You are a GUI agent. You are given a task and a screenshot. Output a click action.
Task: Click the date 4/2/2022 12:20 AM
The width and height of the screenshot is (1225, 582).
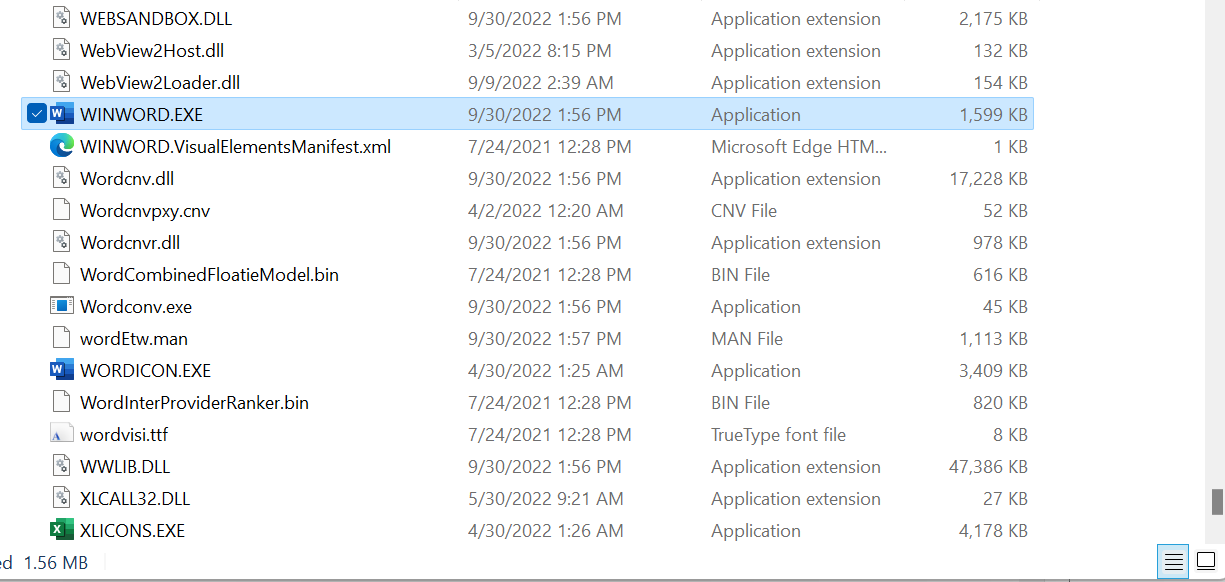coord(546,211)
